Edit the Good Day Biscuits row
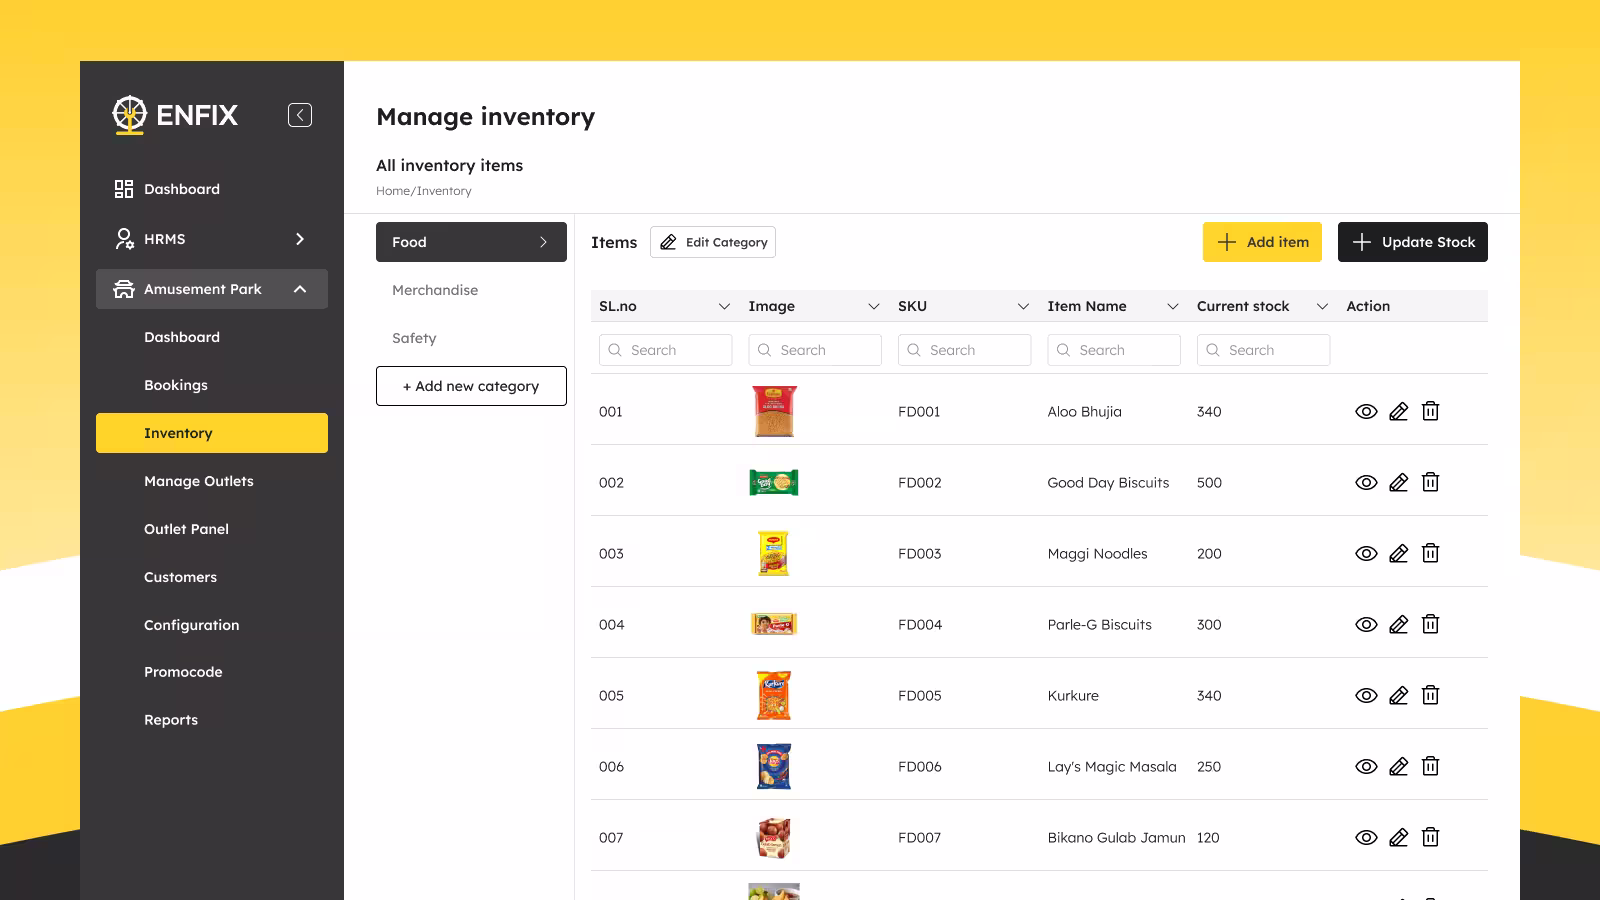 pos(1398,482)
